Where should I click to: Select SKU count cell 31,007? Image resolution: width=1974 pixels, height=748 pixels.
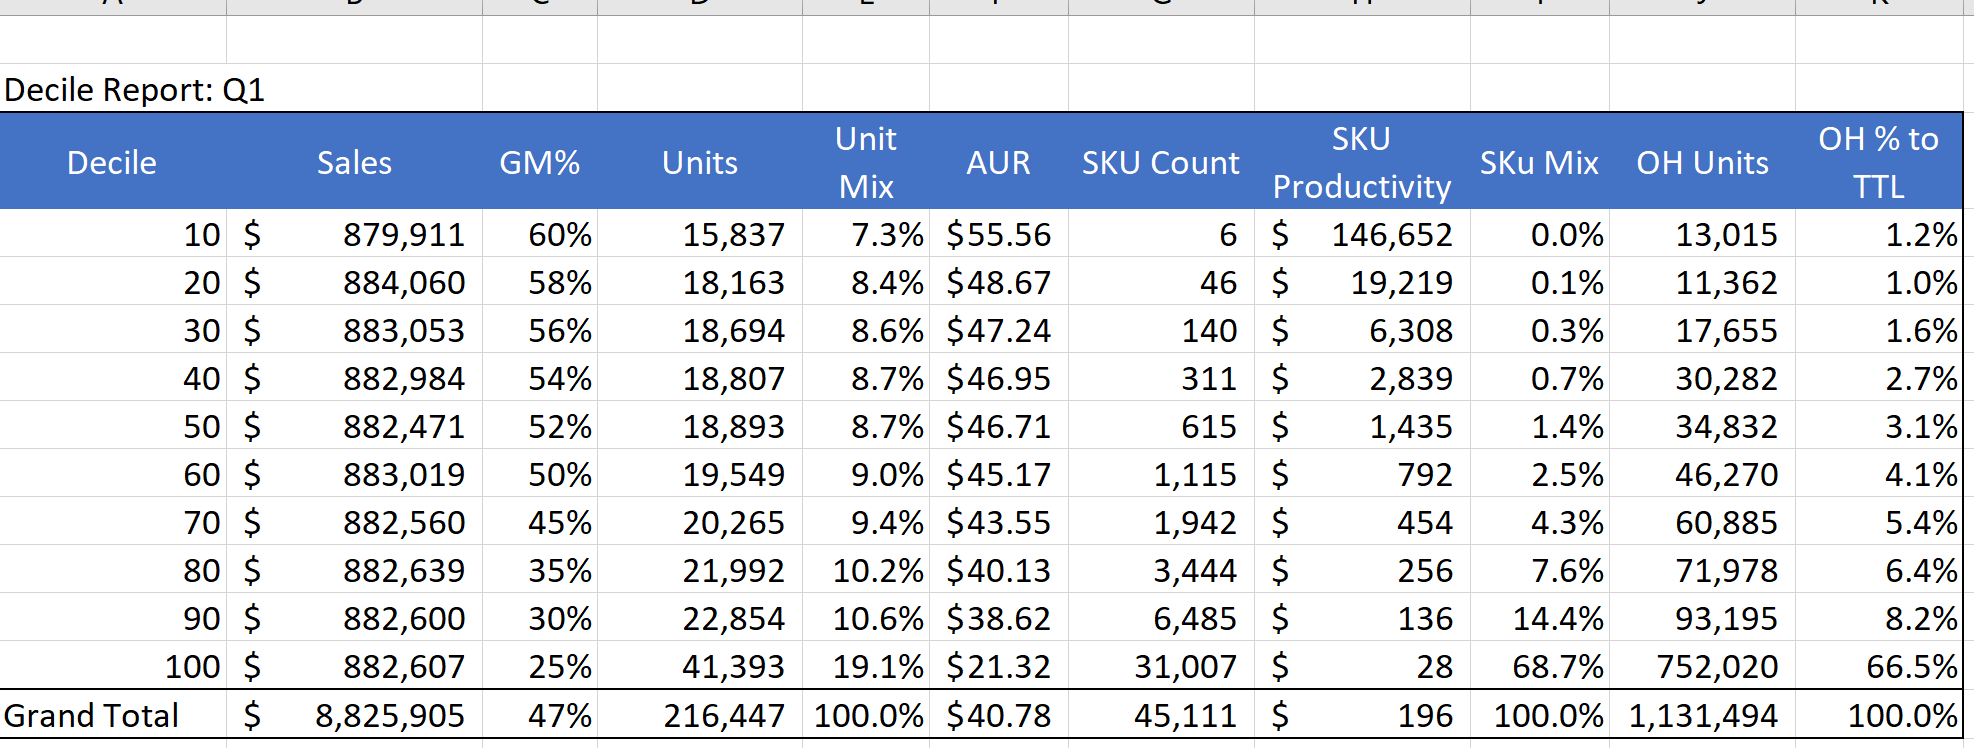click(x=1161, y=666)
